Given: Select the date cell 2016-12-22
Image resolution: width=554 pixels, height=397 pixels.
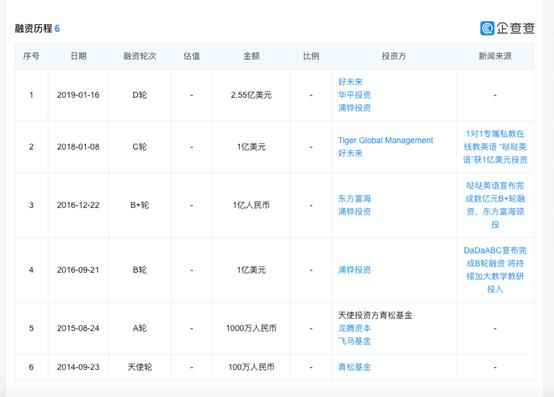Looking at the screenshot, I should 78,205.
